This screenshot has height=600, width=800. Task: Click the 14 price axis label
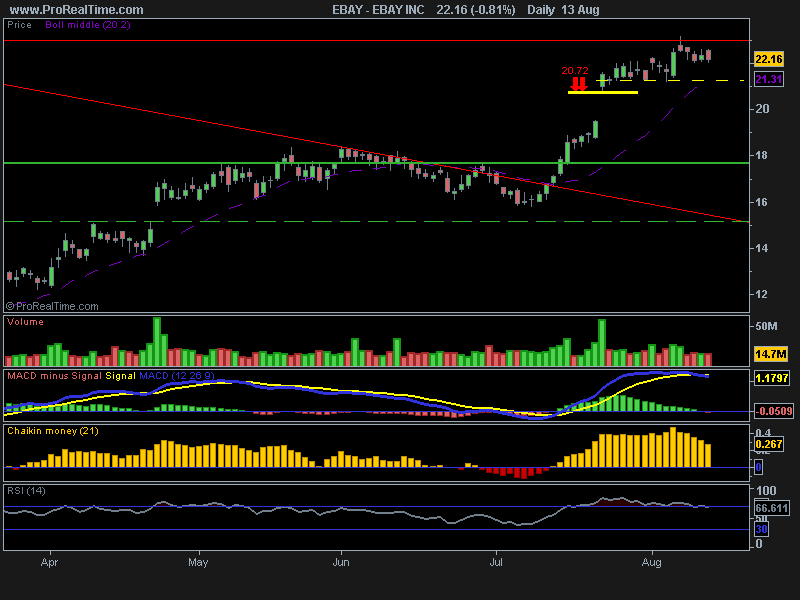click(x=761, y=248)
